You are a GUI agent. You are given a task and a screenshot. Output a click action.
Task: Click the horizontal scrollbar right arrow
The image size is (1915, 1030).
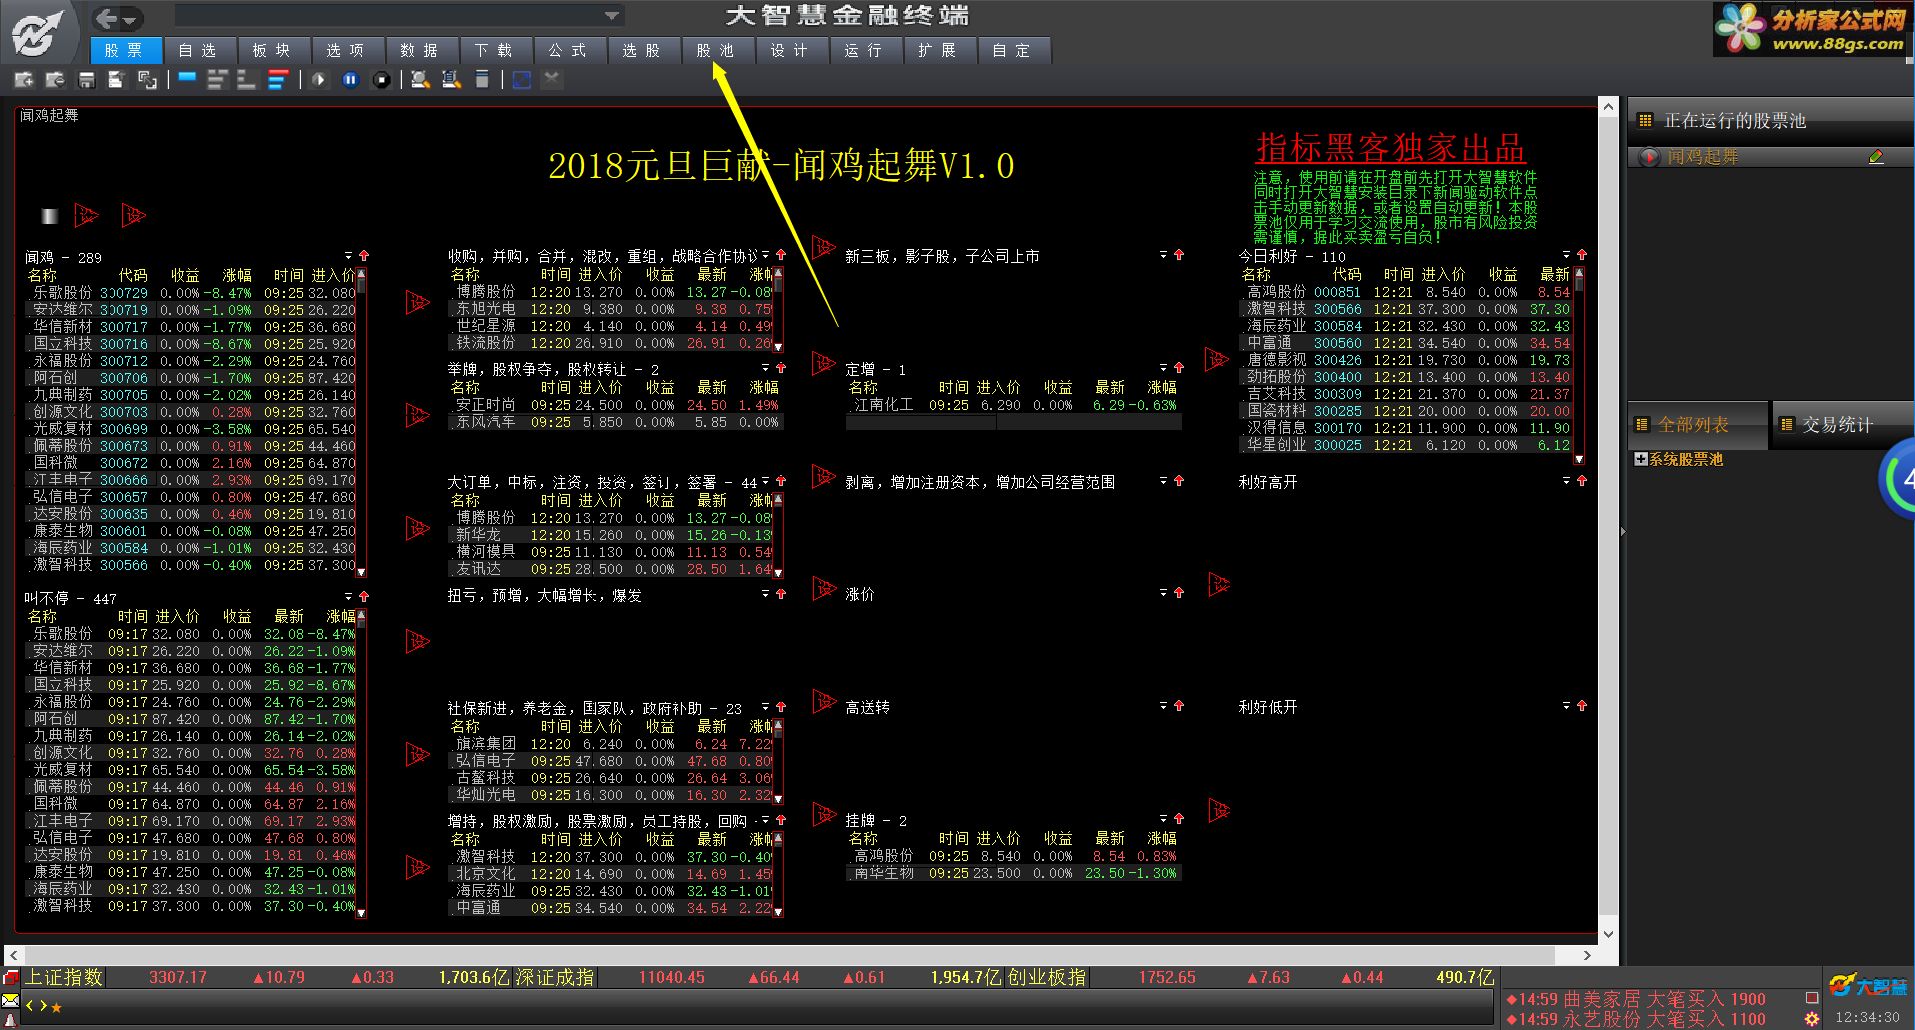pos(1587,955)
